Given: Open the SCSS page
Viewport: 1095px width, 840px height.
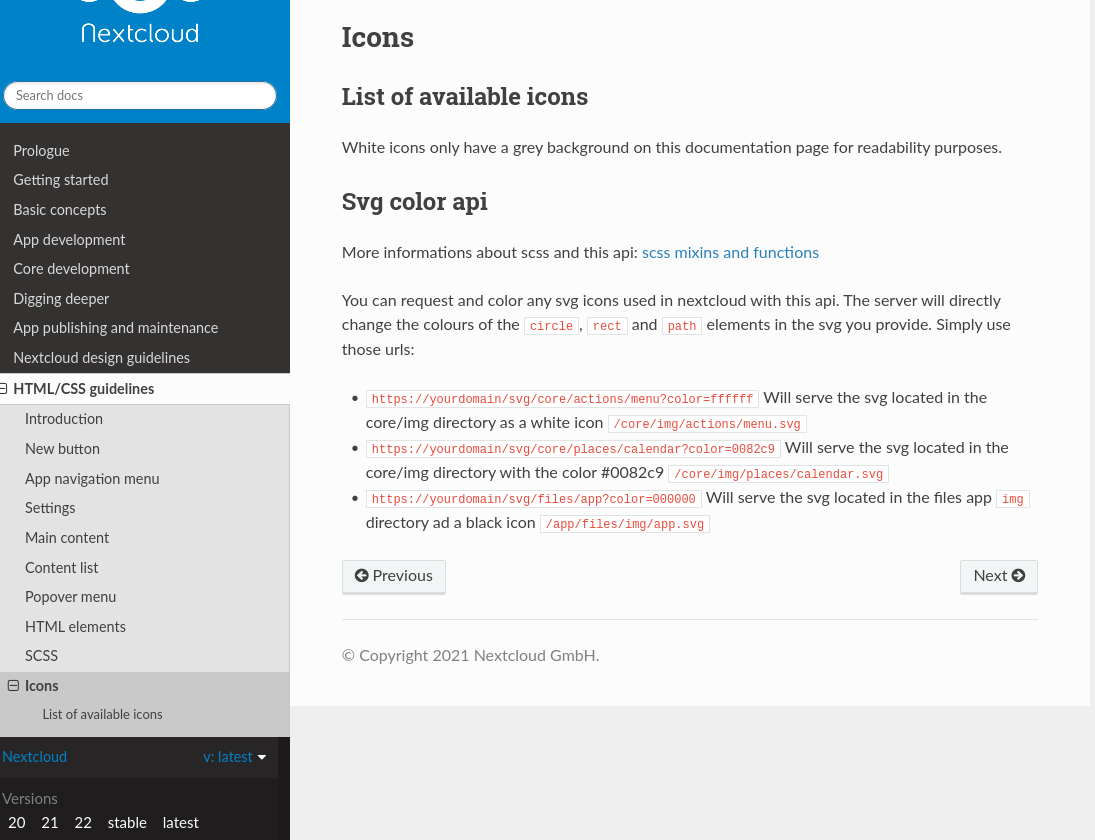Looking at the screenshot, I should tap(41, 656).
